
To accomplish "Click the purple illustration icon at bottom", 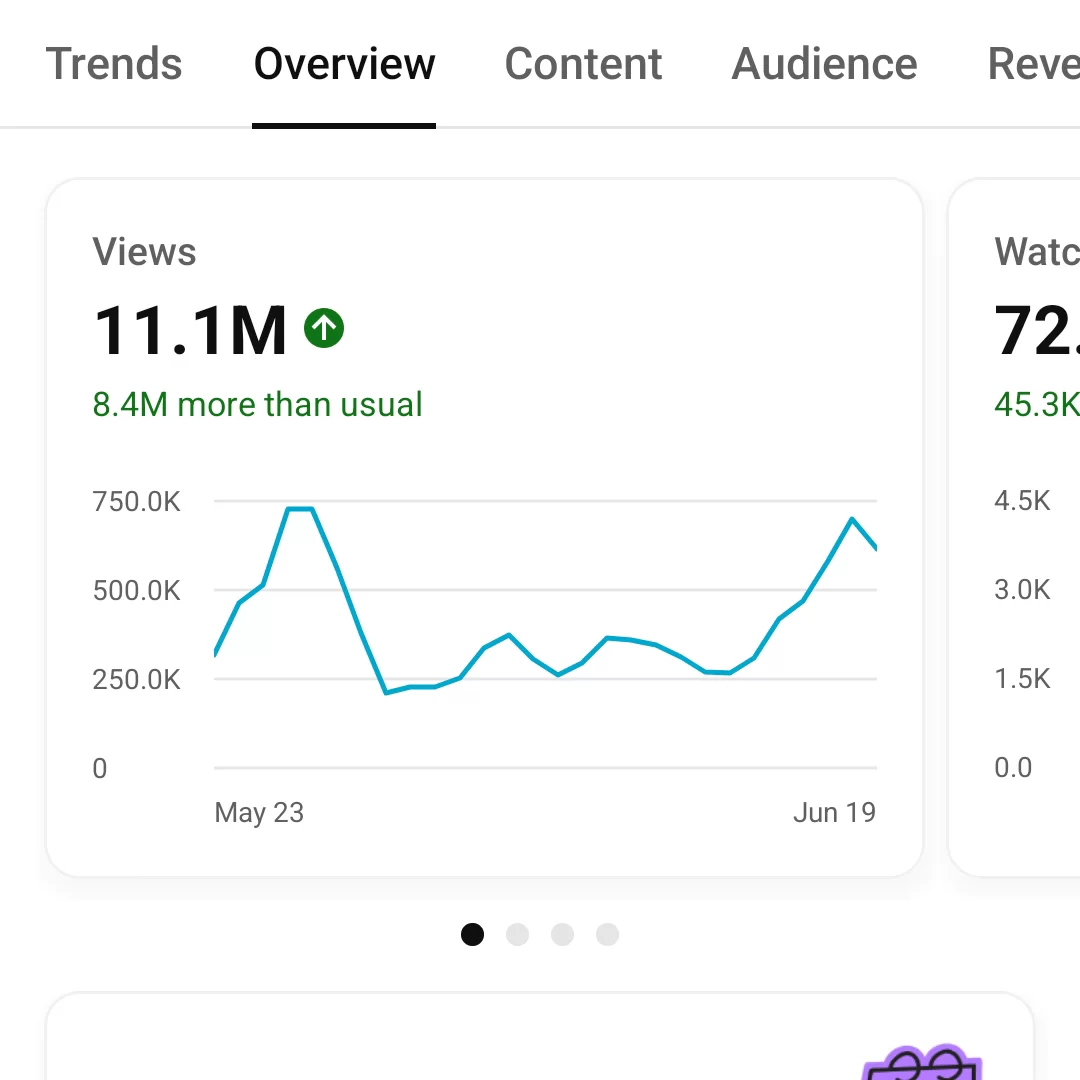I will [923, 1062].
